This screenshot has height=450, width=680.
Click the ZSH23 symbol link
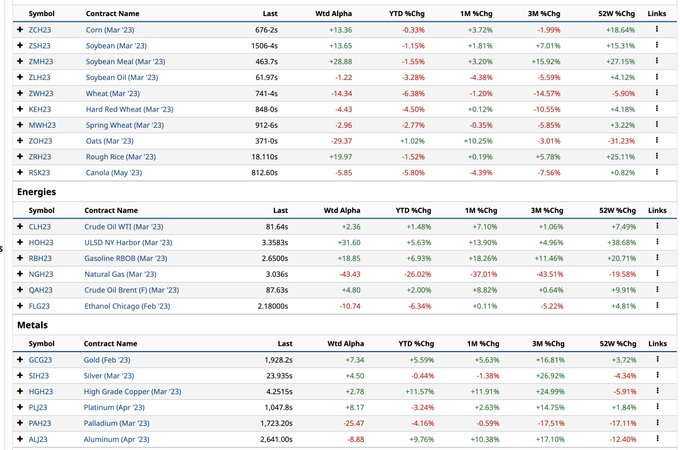(x=41, y=46)
